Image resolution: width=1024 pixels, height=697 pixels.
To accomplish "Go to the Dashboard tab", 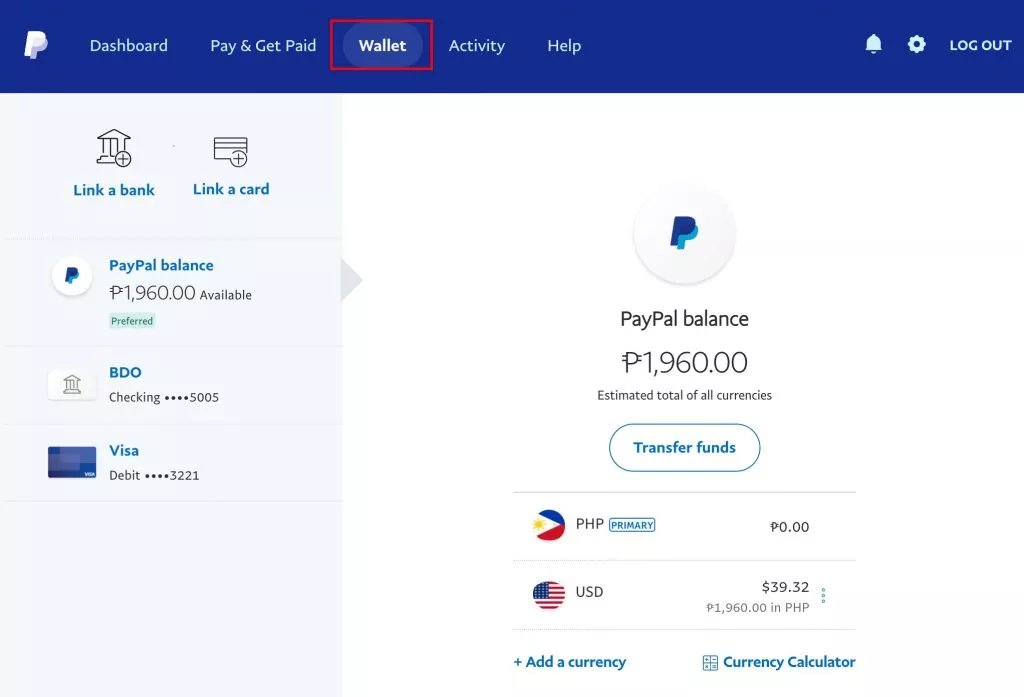I will click(129, 45).
